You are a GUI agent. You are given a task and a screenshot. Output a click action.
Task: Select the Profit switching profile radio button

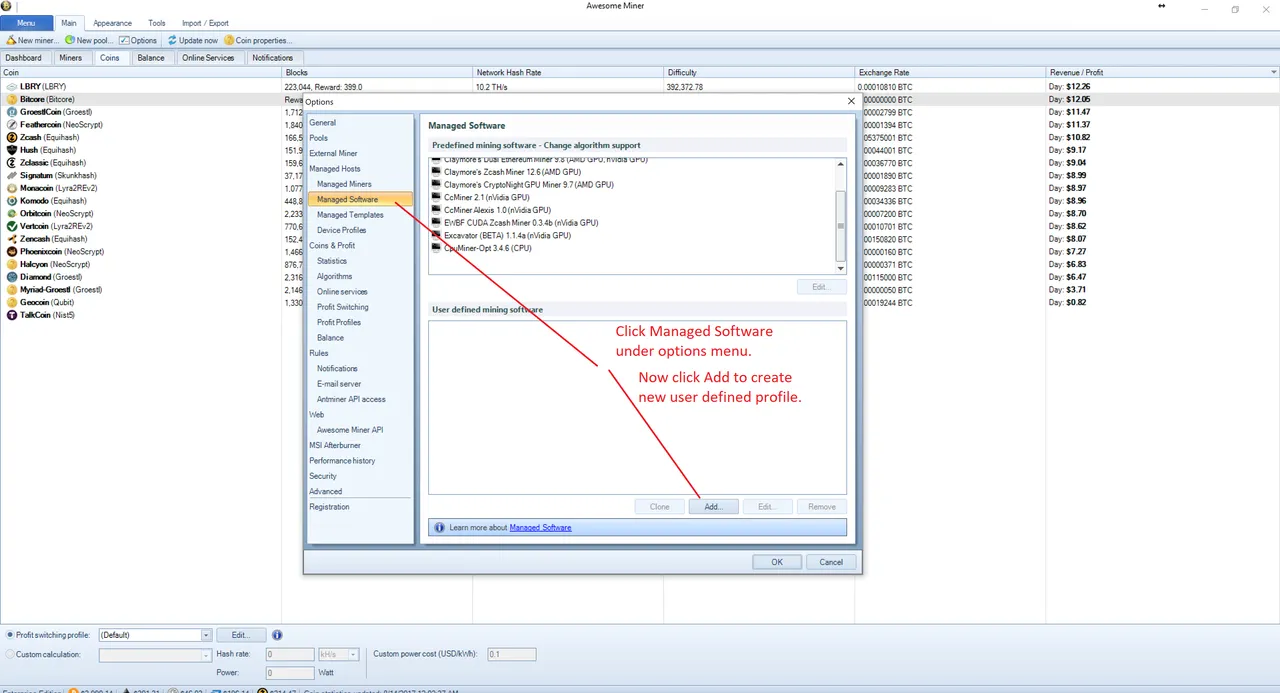click(10, 635)
